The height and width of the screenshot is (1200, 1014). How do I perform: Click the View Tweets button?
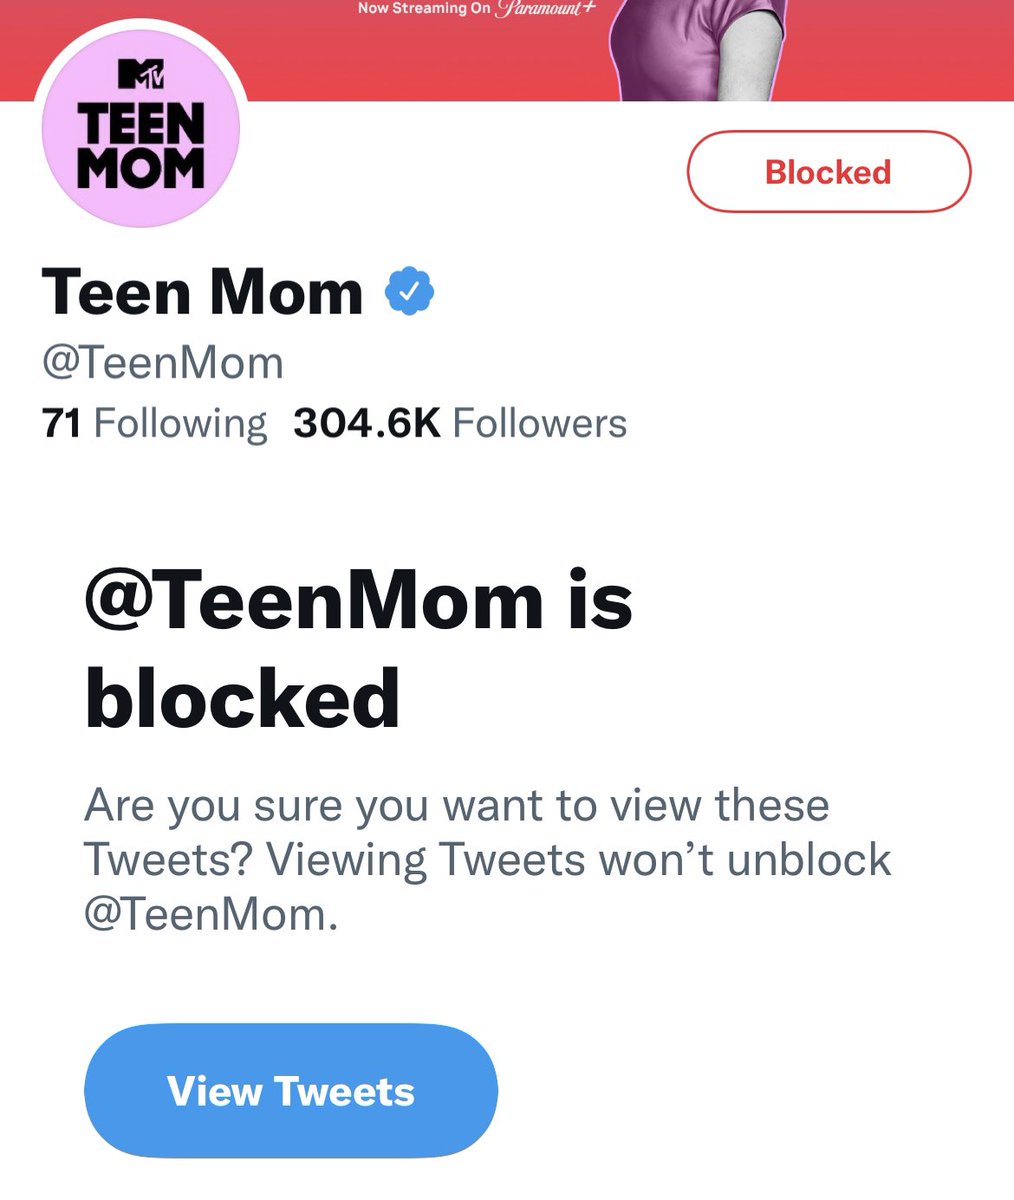point(291,1091)
